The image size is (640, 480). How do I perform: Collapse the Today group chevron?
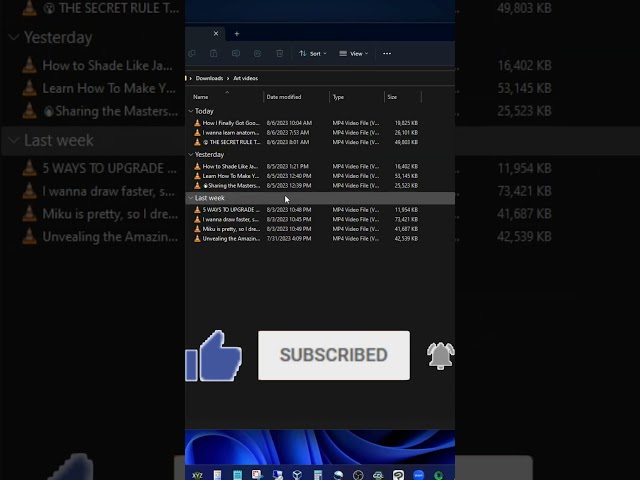pyautogui.click(x=191, y=111)
